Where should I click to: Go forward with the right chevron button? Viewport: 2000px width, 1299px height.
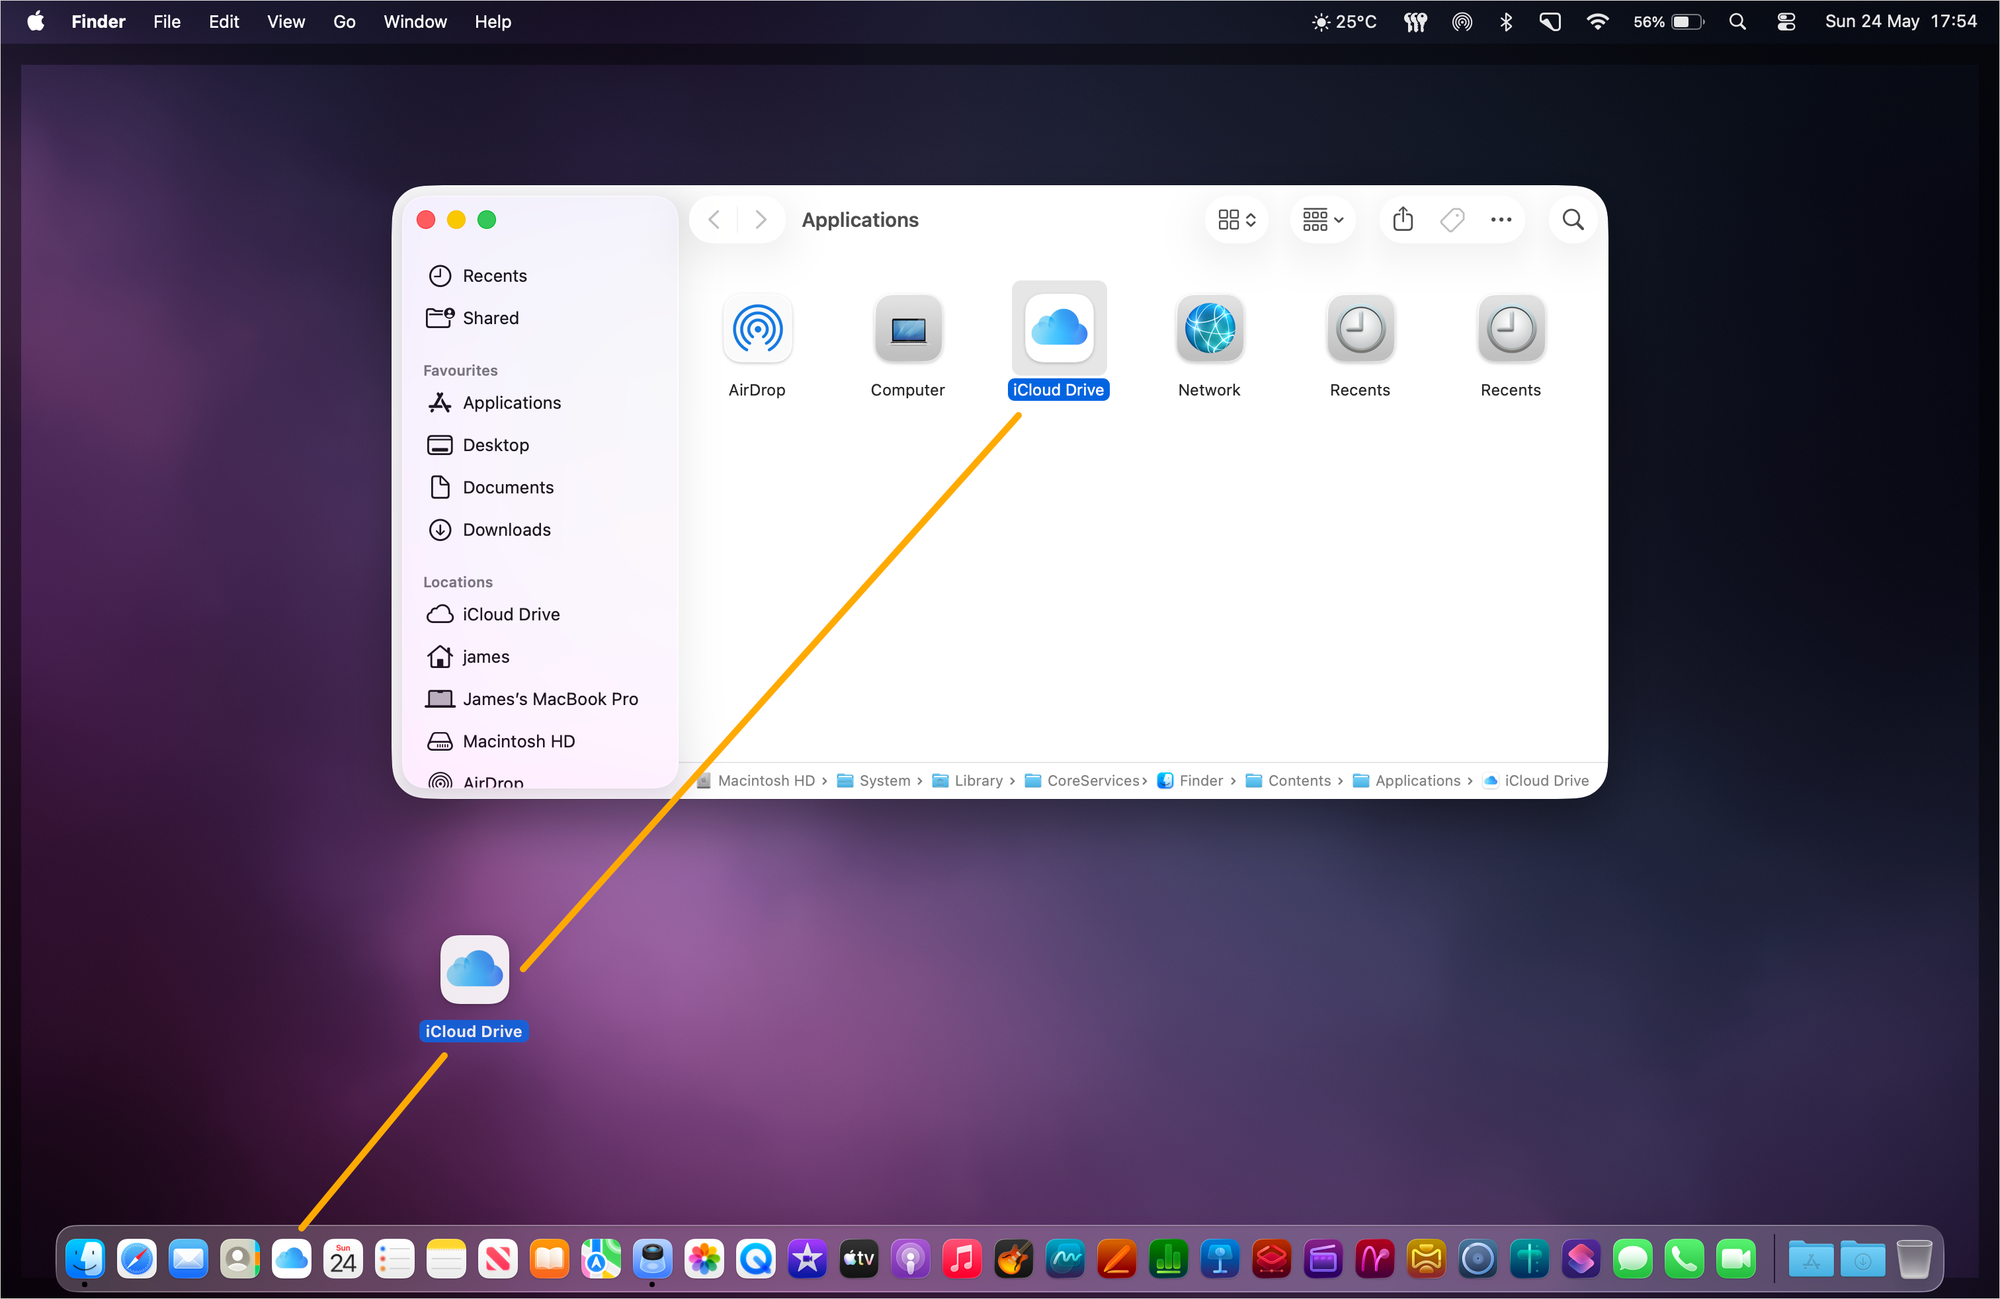click(x=761, y=219)
